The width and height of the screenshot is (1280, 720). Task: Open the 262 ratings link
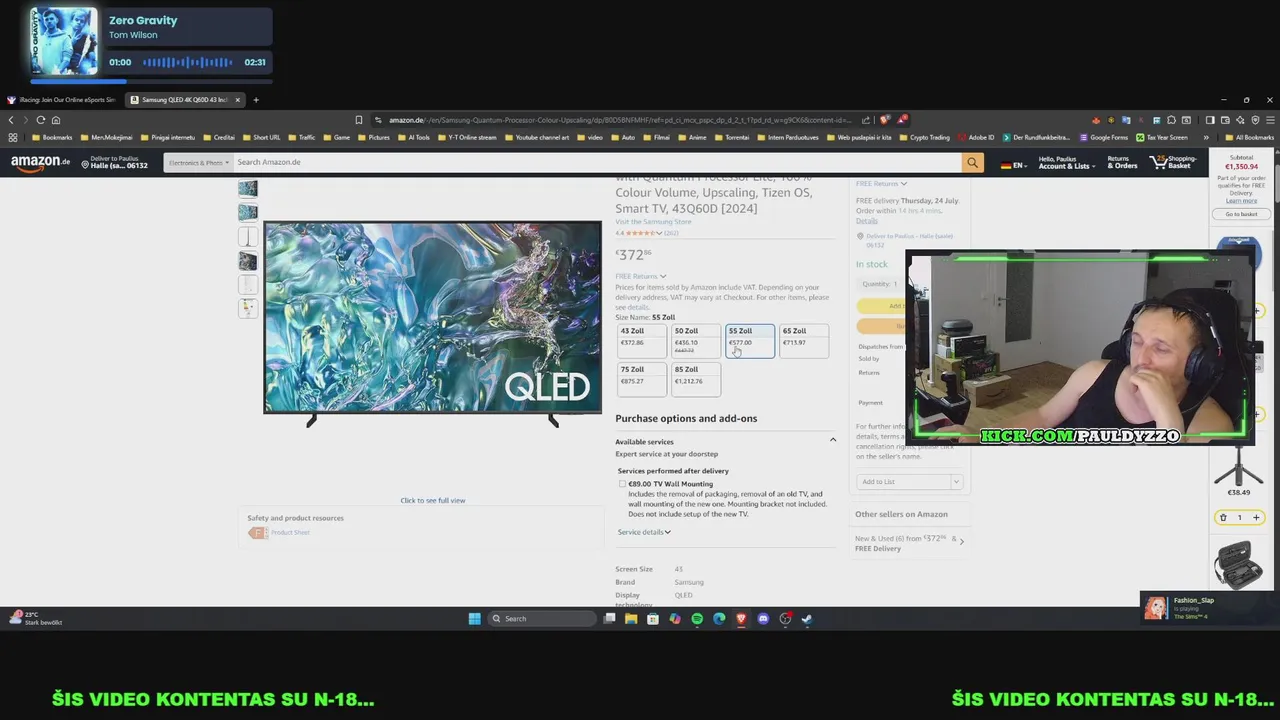[671, 233]
